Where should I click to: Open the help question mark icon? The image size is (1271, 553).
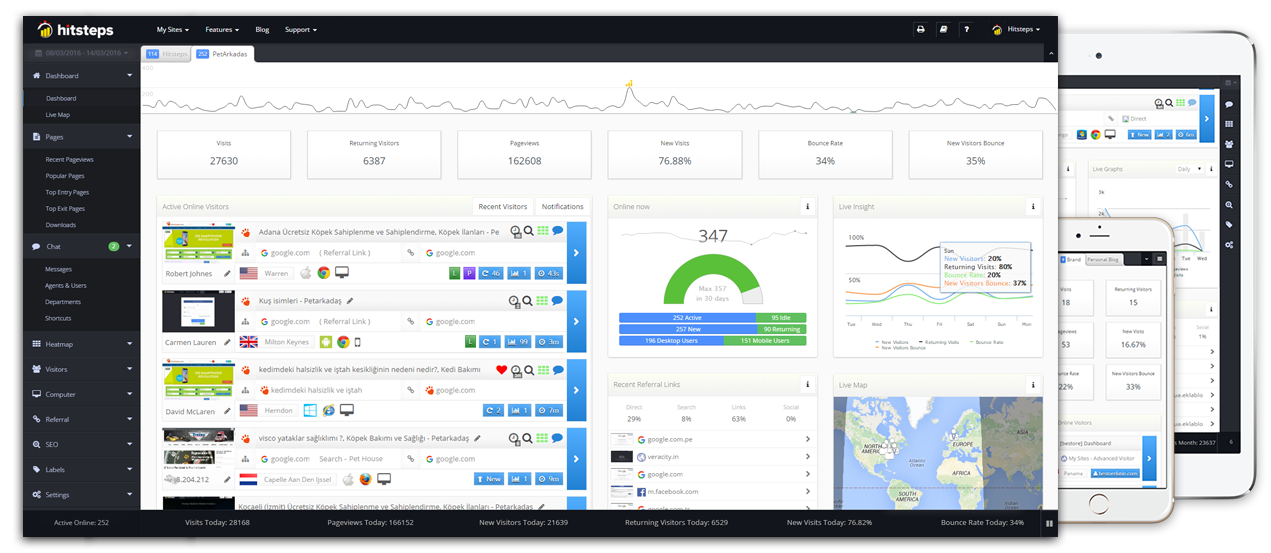click(966, 30)
